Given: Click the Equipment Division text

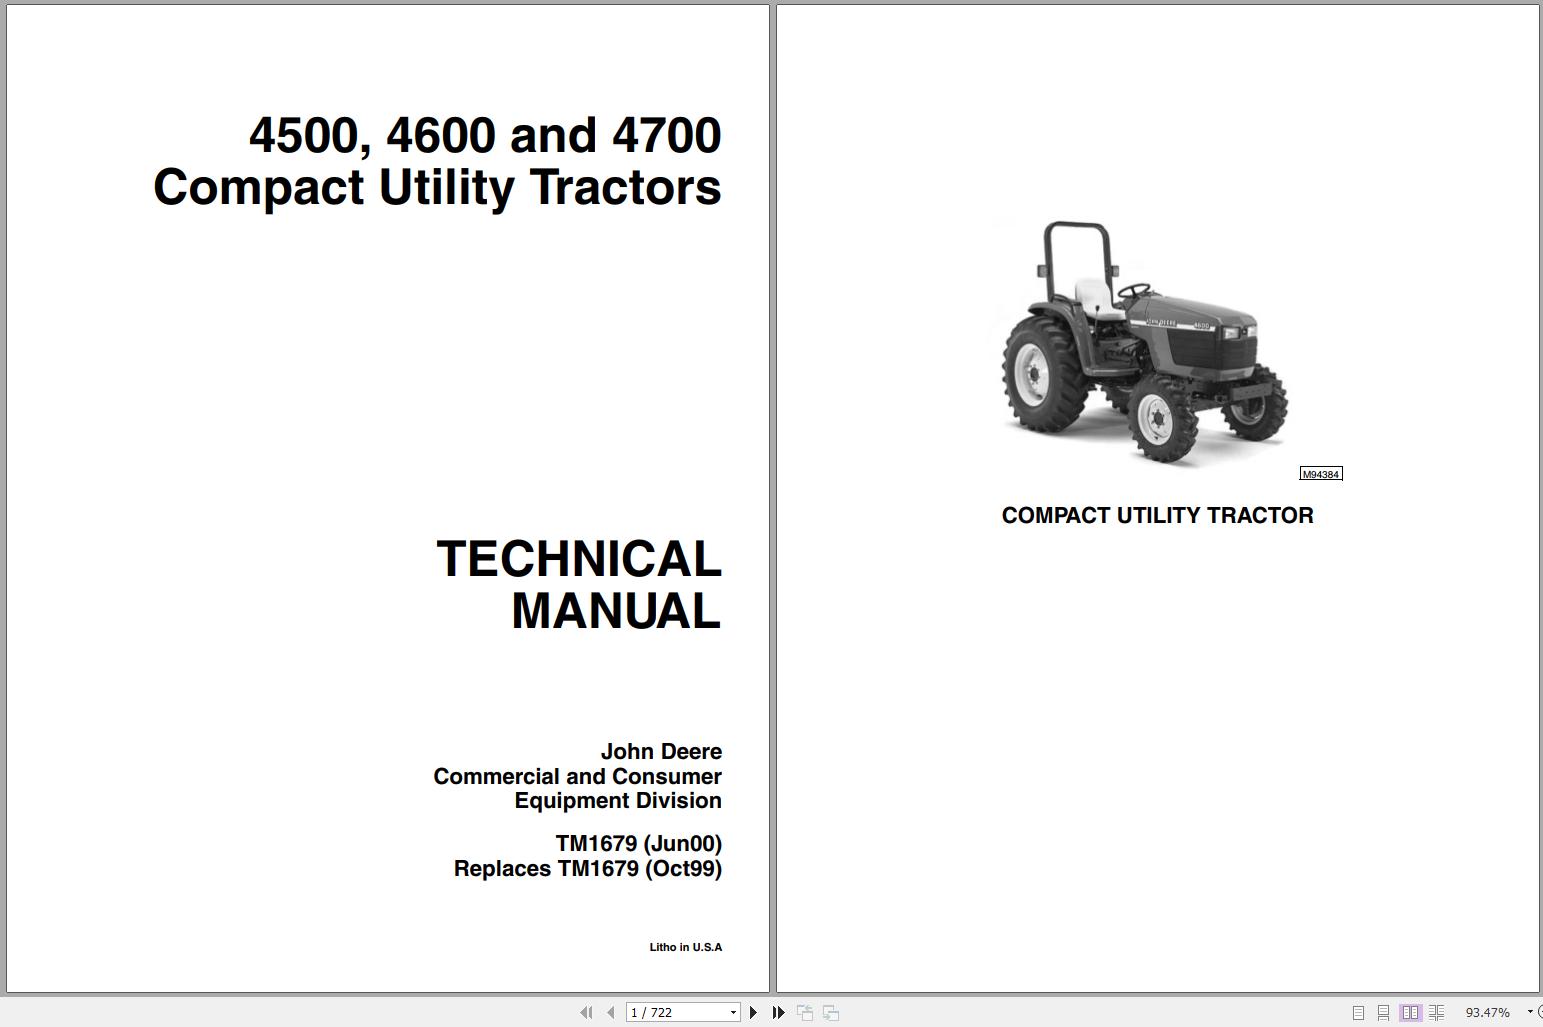Looking at the screenshot, I should pyautogui.click(x=618, y=800).
